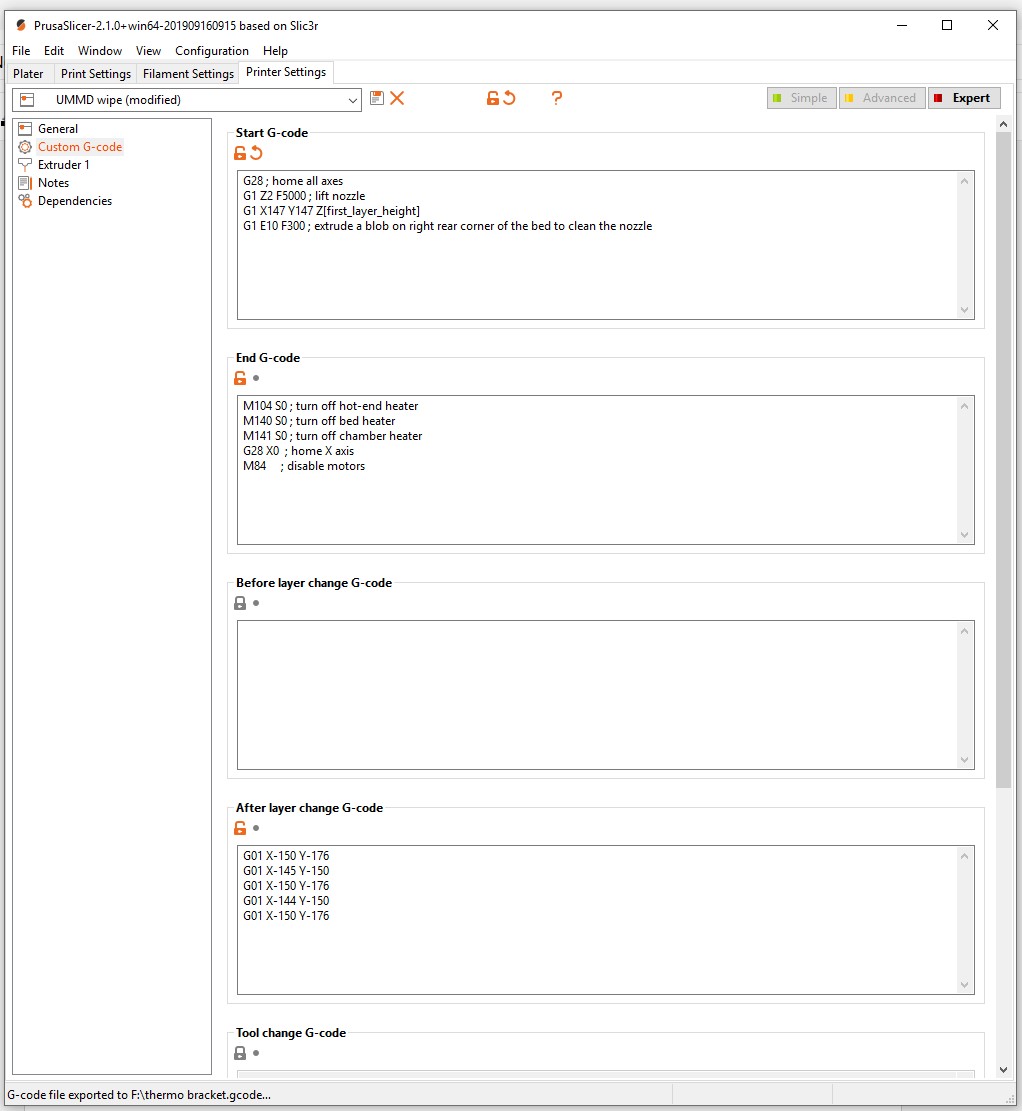Select General in the sidebar
This screenshot has width=1022, height=1111.
pos(58,129)
